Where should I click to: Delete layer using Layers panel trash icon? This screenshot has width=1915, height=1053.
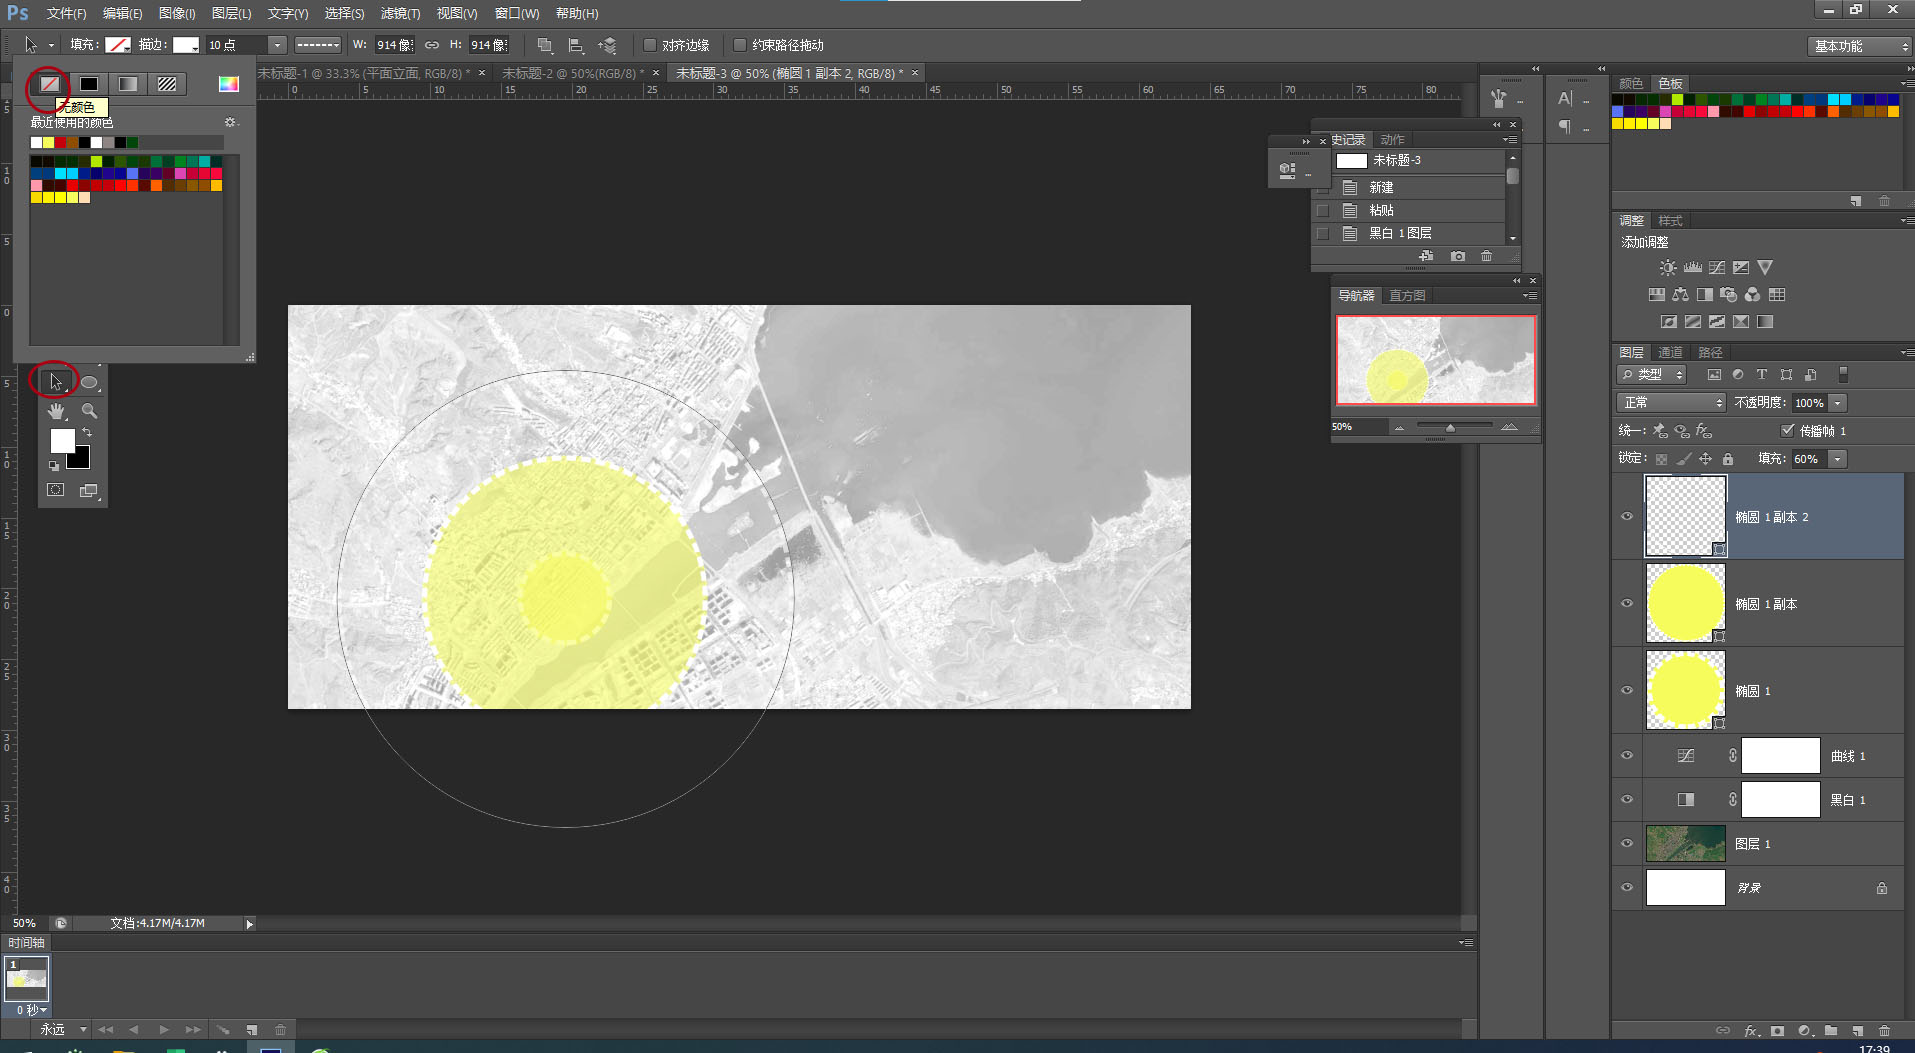(1884, 1031)
